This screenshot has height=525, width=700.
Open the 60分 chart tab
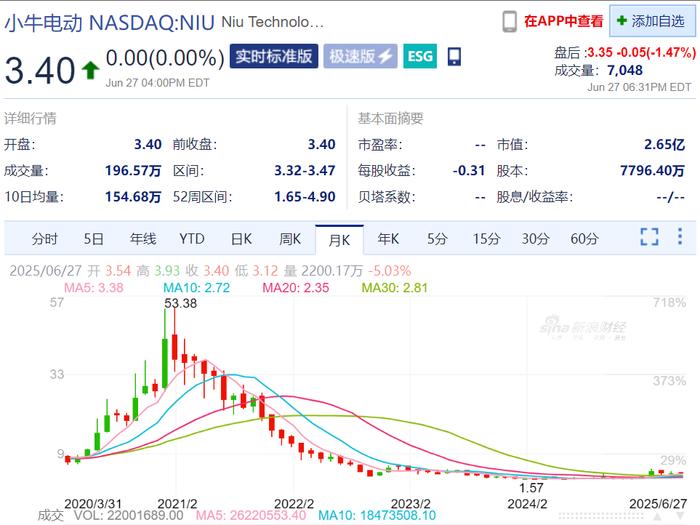coord(584,239)
